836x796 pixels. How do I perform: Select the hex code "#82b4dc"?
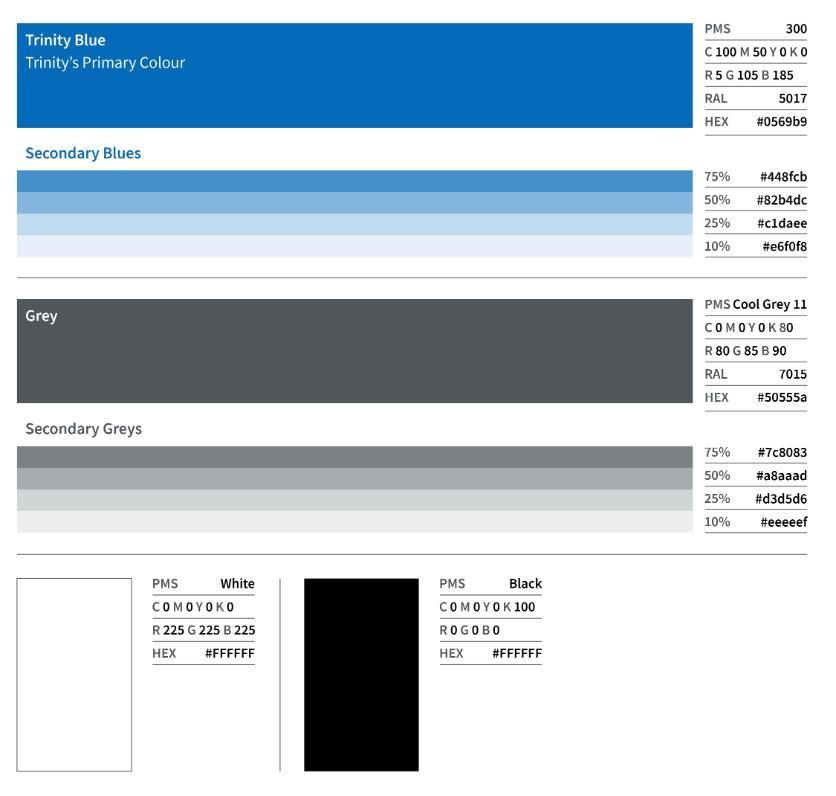[782, 200]
